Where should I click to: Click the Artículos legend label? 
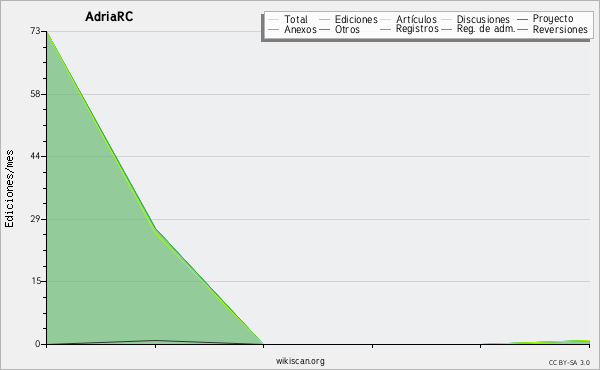[x=416, y=19]
